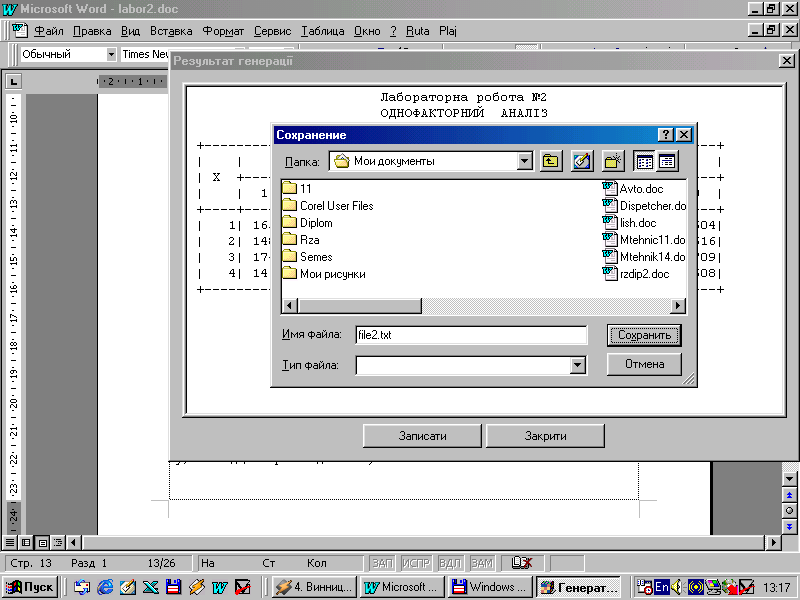Switch Save dialog to details view
This screenshot has width=800, height=600.
tap(667, 162)
